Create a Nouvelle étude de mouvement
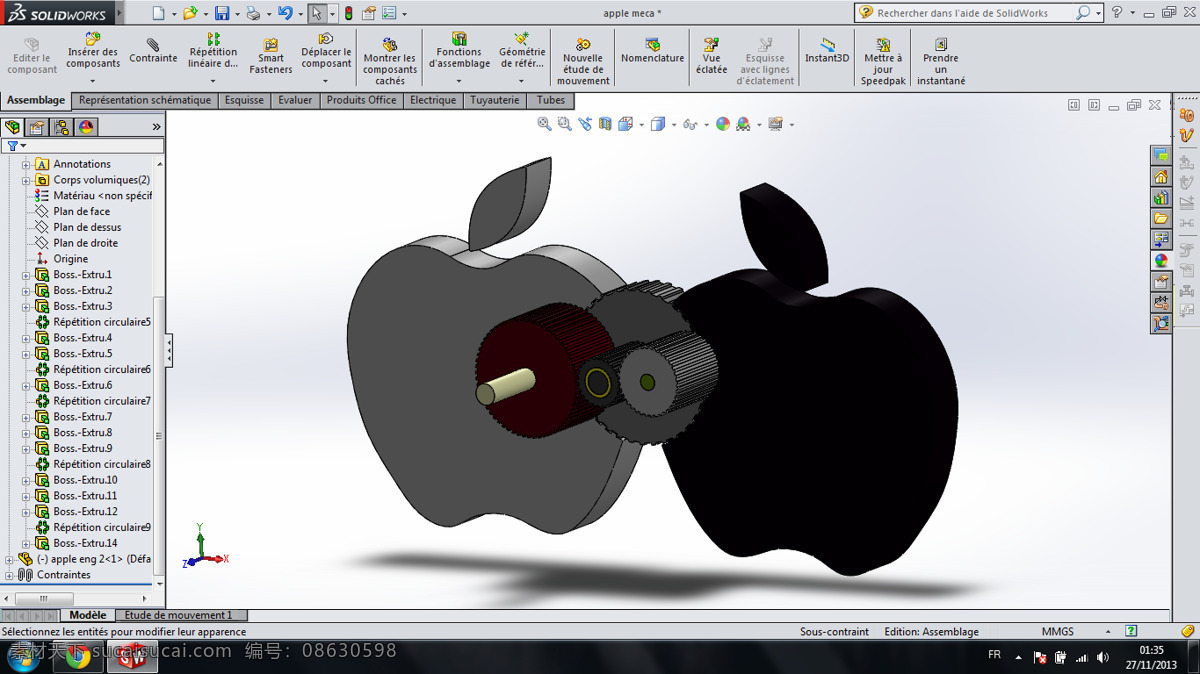 [x=583, y=62]
